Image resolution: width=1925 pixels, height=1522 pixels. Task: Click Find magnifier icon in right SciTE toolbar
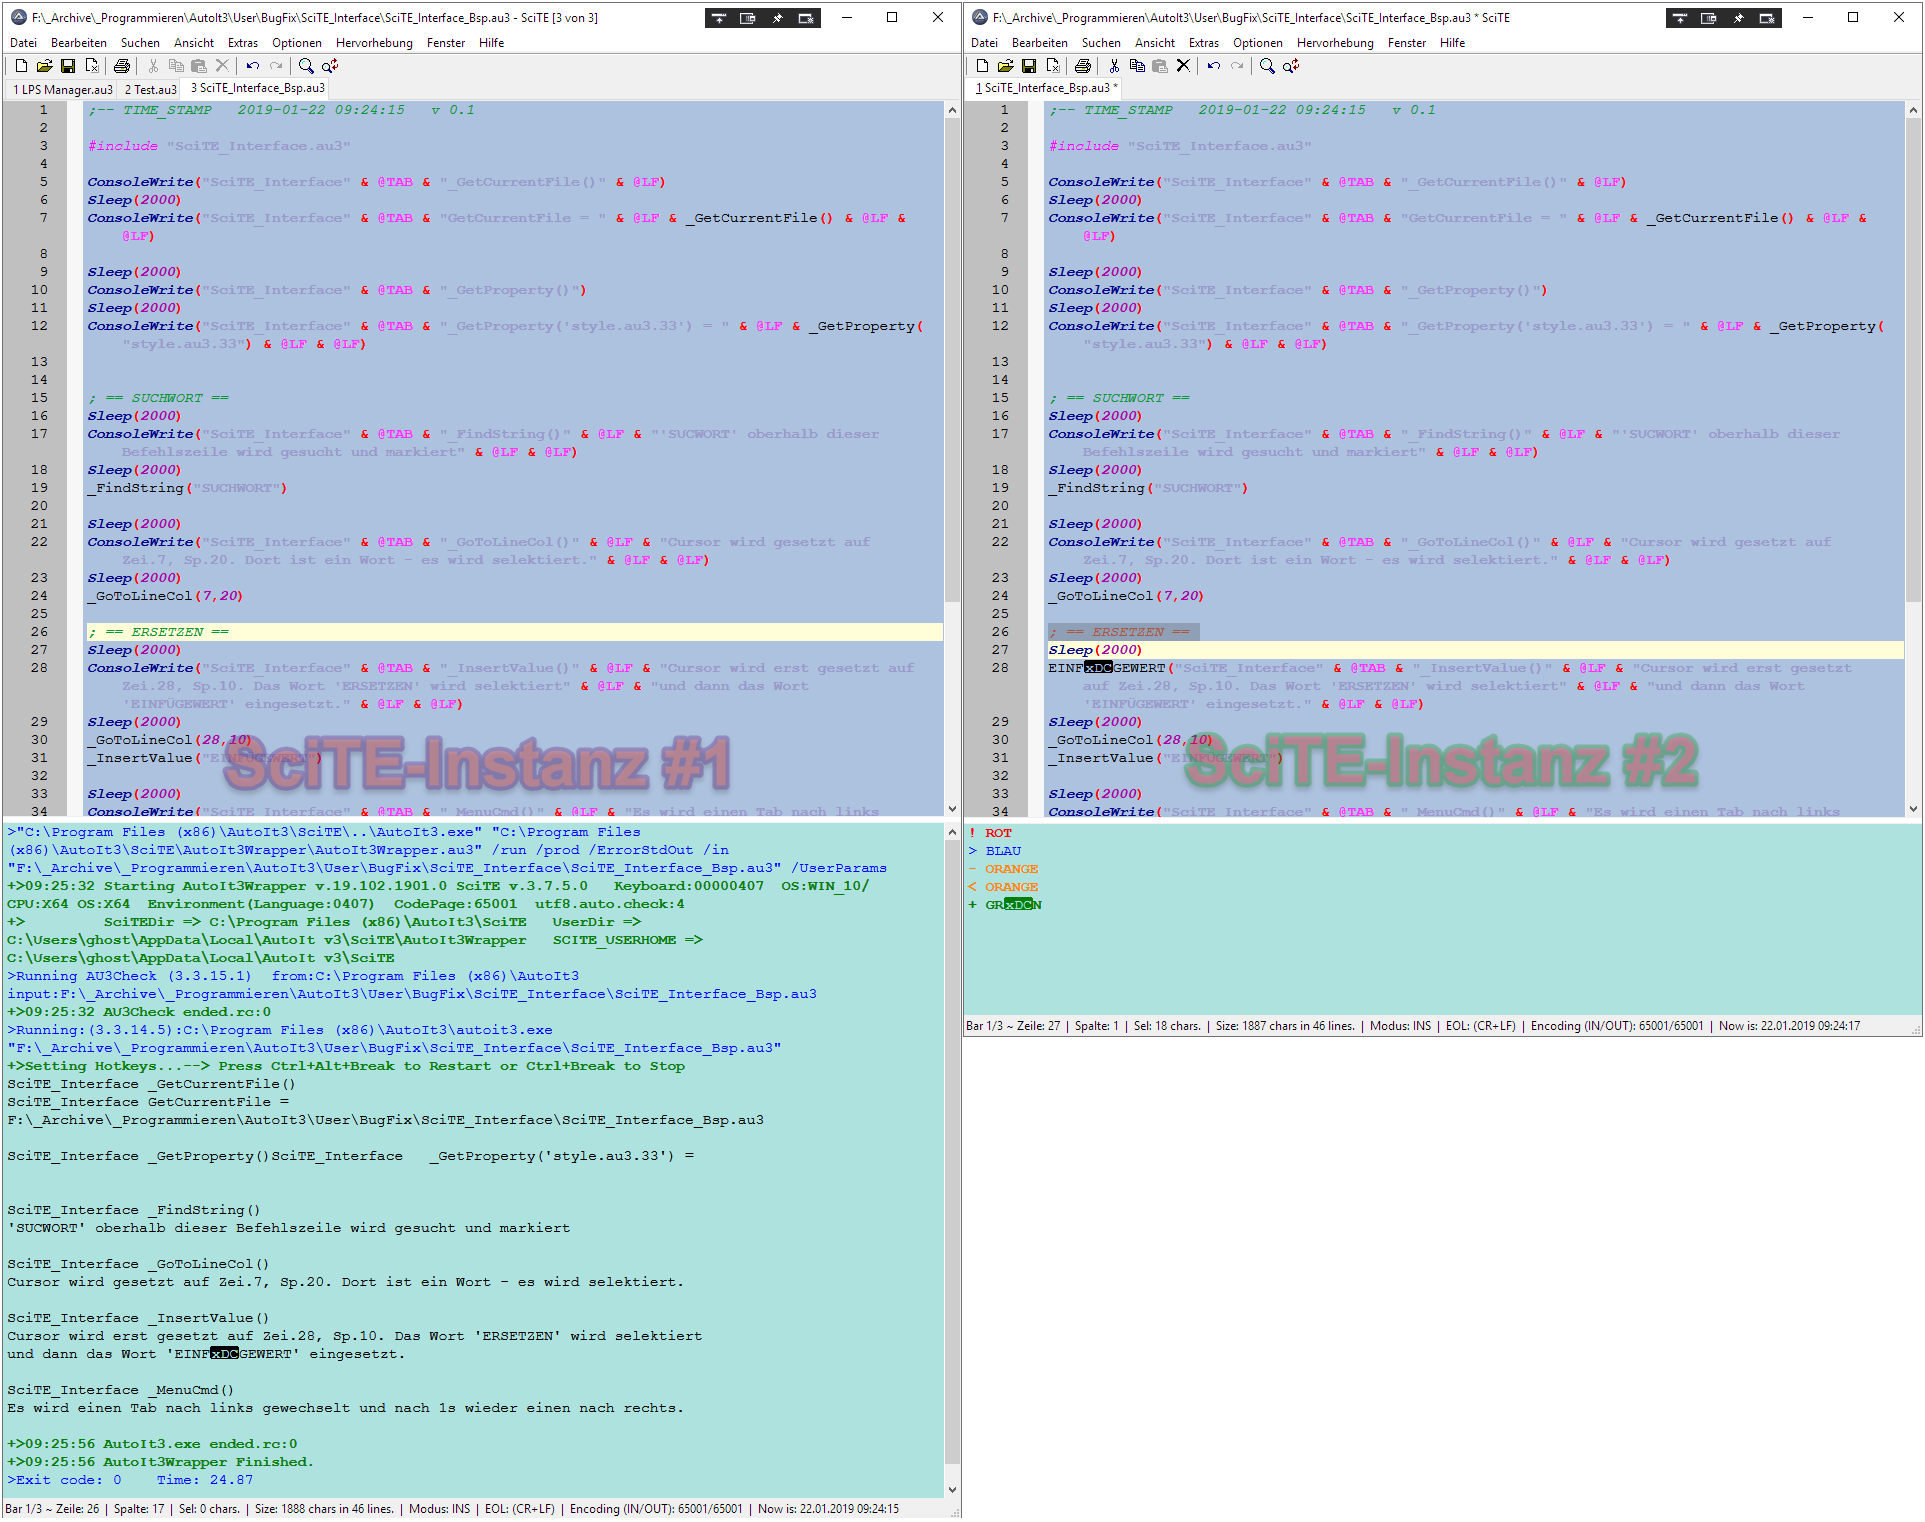pos(1267,66)
